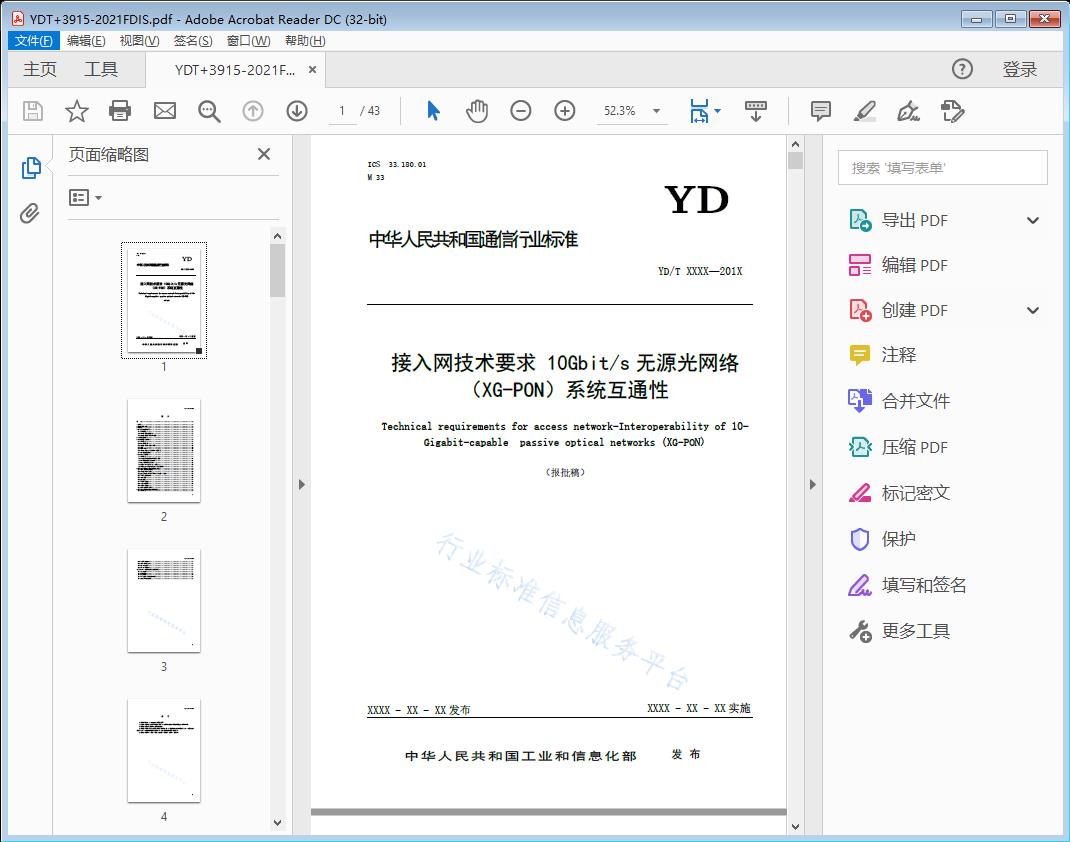Open the print dialog via printer icon
1070x842 pixels.
point(120,111)
